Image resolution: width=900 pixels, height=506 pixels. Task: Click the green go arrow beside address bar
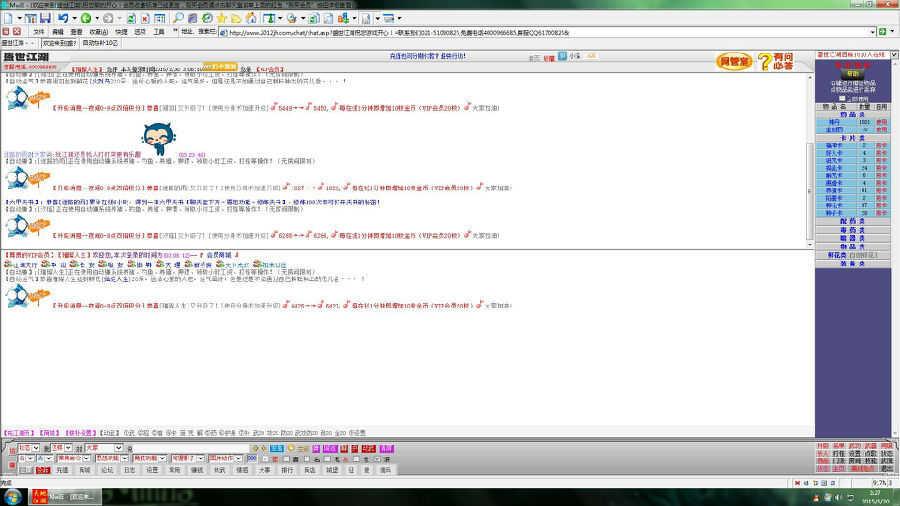click(882, 32)
